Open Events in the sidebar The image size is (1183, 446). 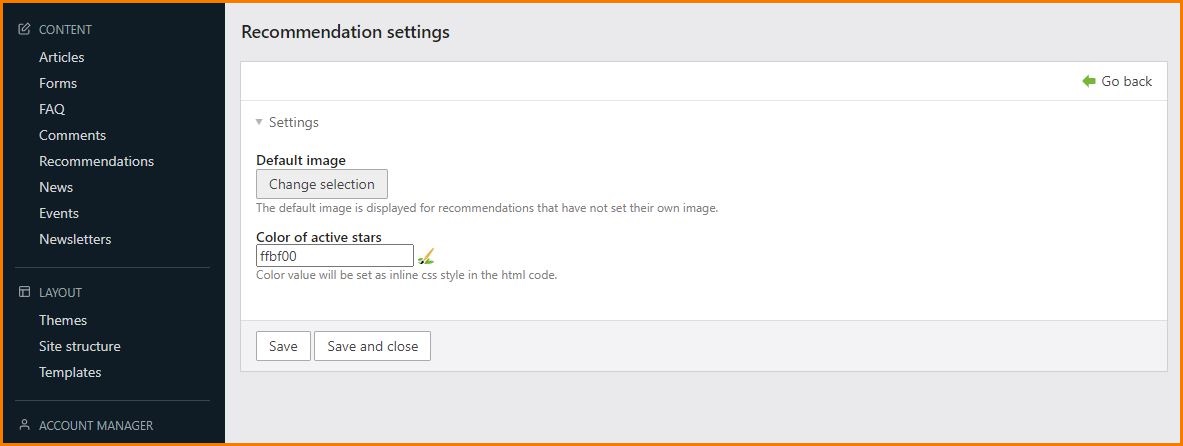[59, 213]
